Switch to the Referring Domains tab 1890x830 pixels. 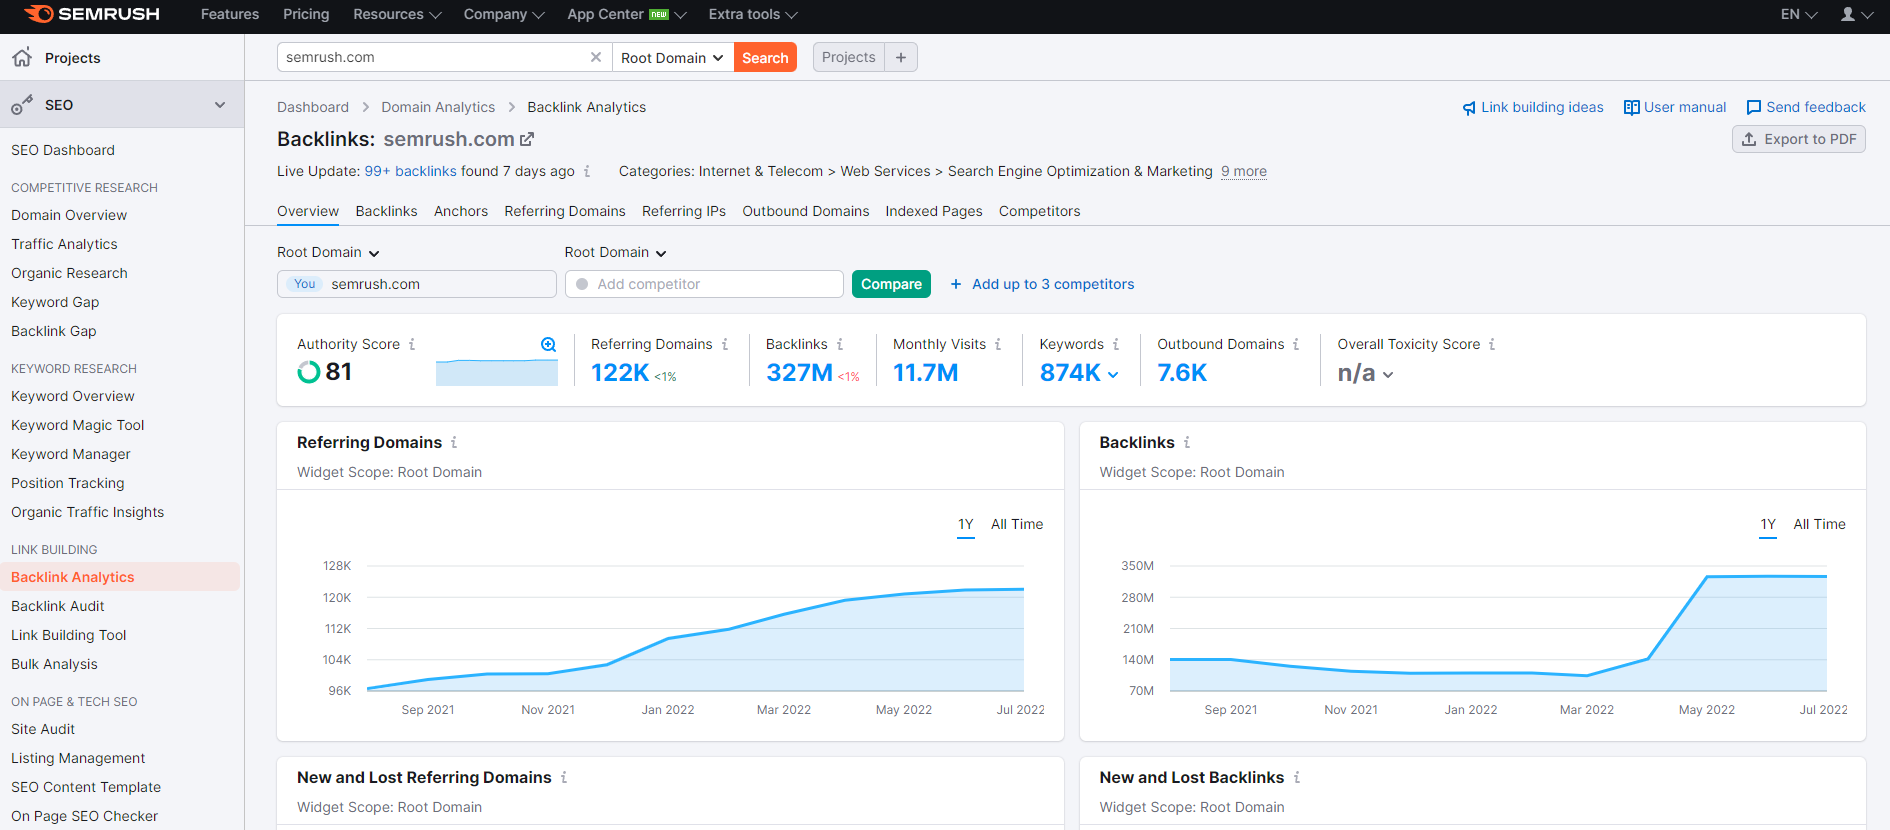(565, 211)
